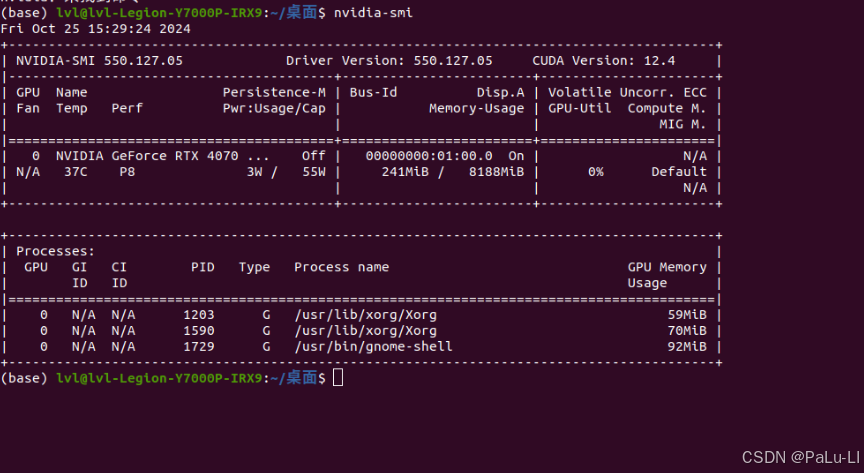Click the Processes: section heading

pos(56,251)
